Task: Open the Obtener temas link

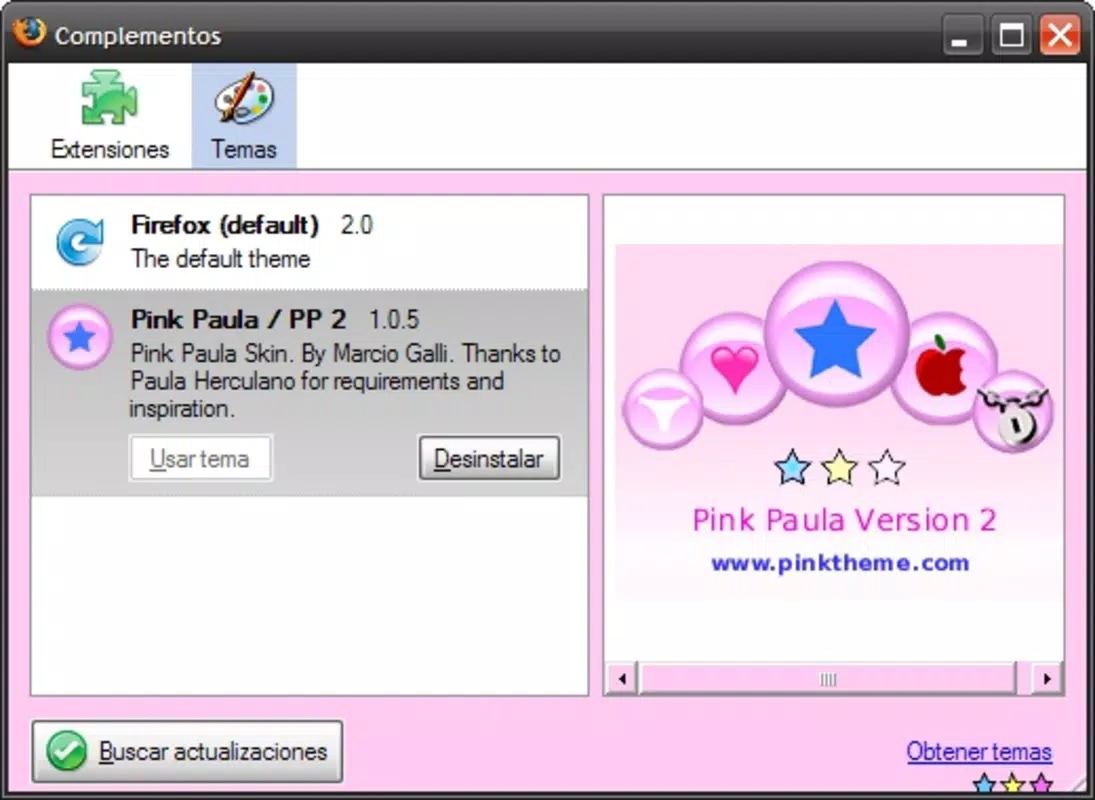Action: [x=979, y=751]
